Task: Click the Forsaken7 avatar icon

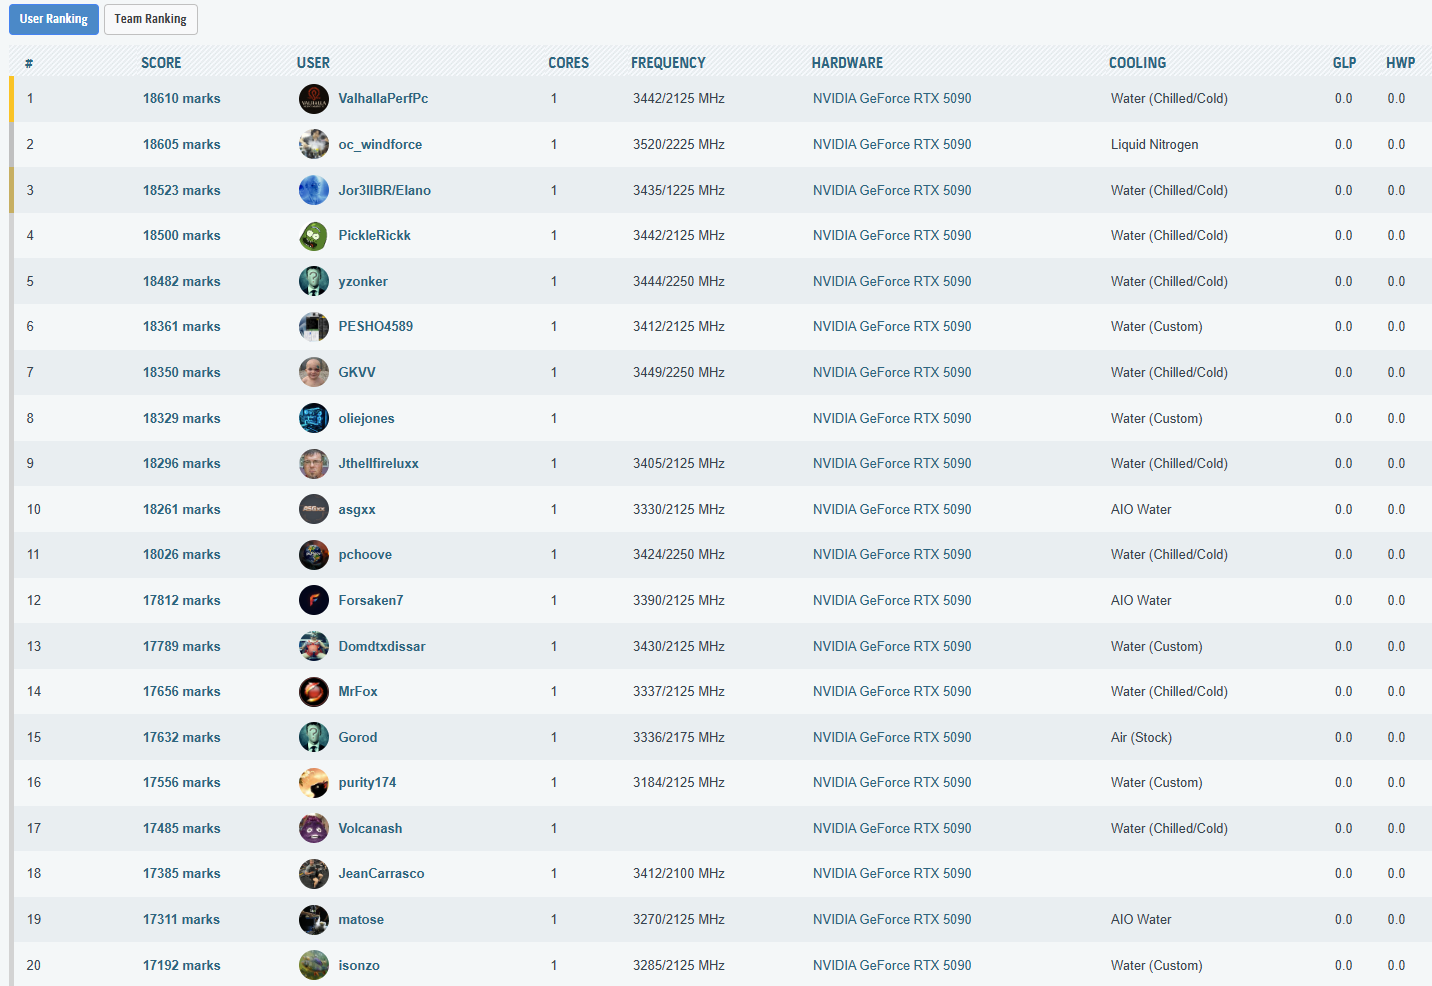Action: (313, 600)
